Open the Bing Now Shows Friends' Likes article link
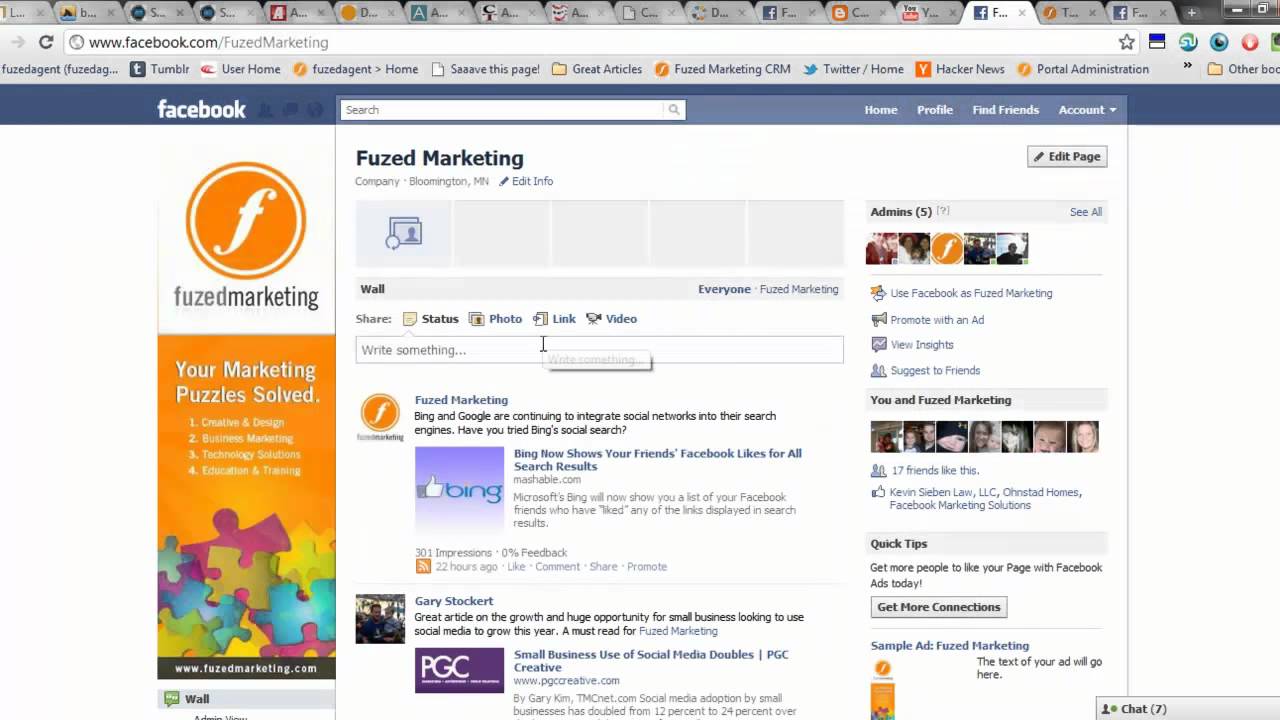Image resolution: width=1280 pixels, height=720 pixels. tap(658, 460)
